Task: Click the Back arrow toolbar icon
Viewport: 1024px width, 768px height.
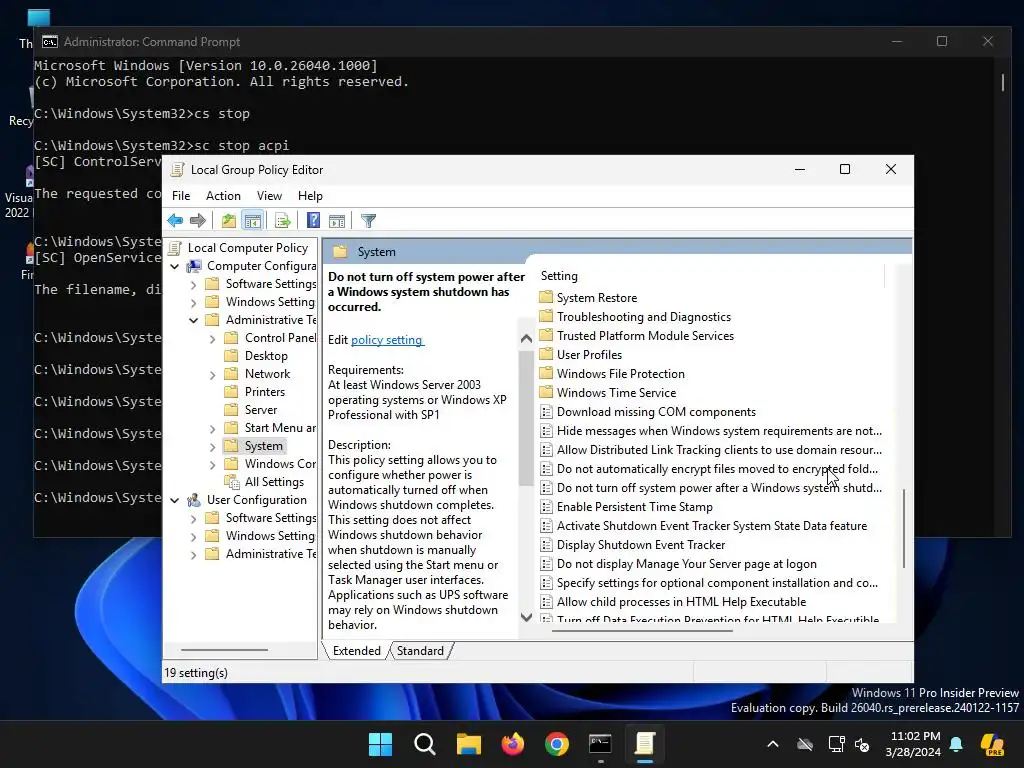Action: tap(175, 221)
